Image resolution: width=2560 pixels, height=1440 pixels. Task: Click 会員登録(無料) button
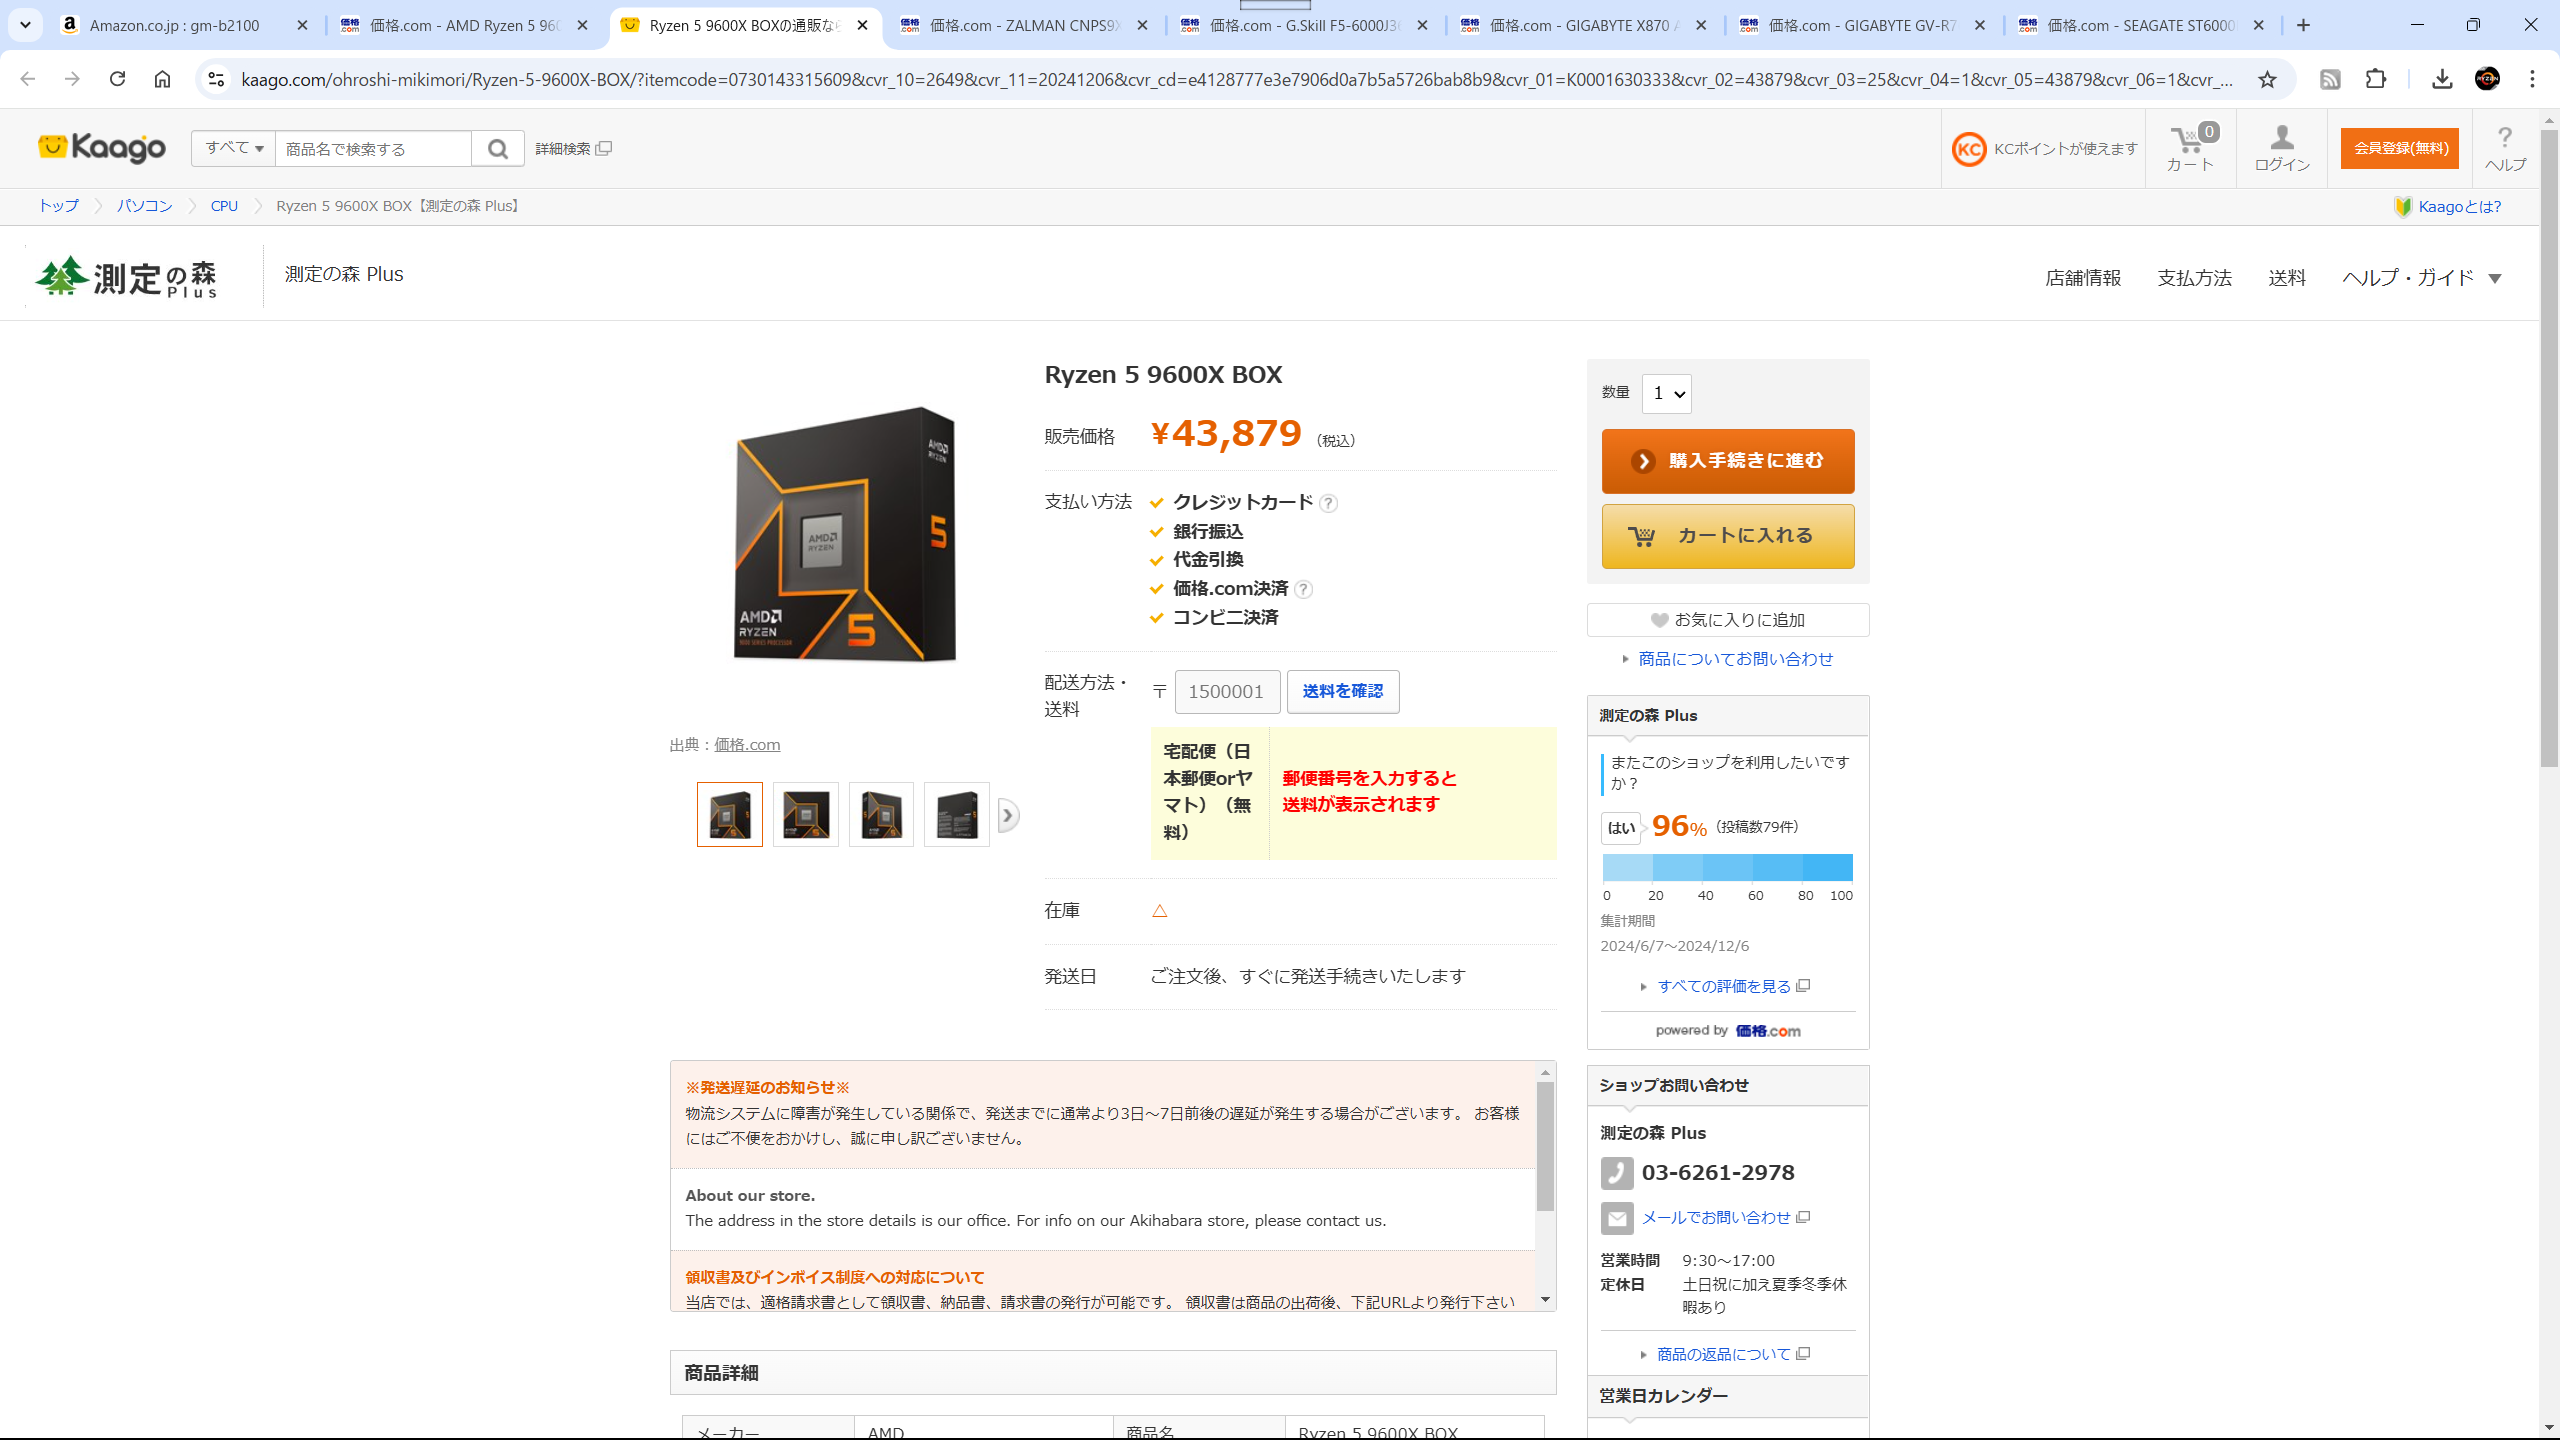pyautogui.click(x=2399, y=148)
